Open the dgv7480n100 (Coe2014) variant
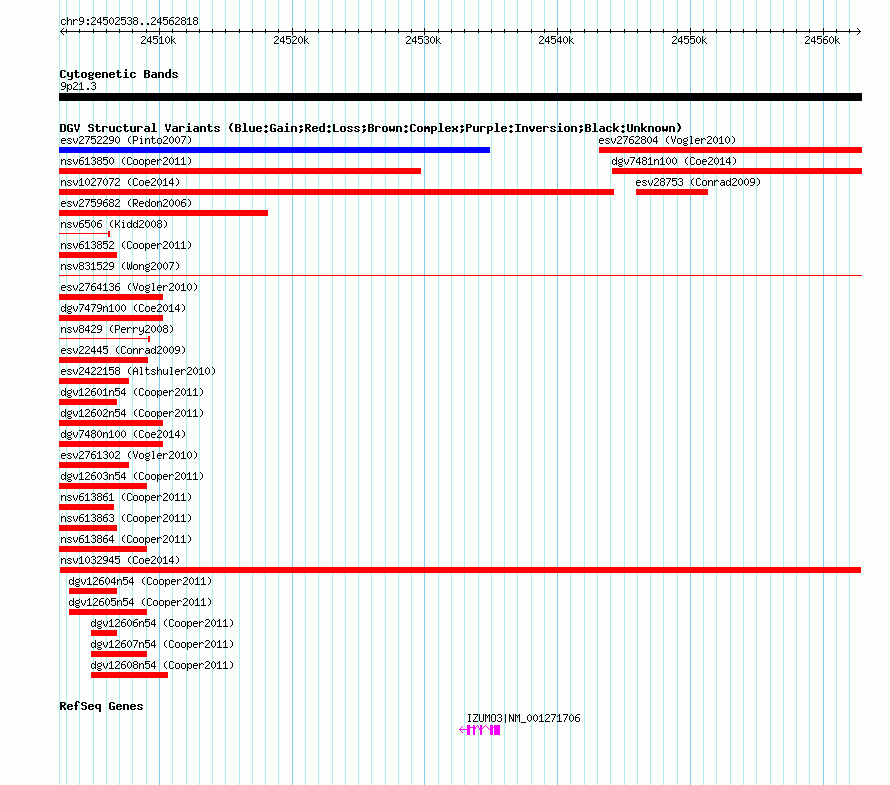The width and height of the screenshot is (890, 785). (123, 434)
